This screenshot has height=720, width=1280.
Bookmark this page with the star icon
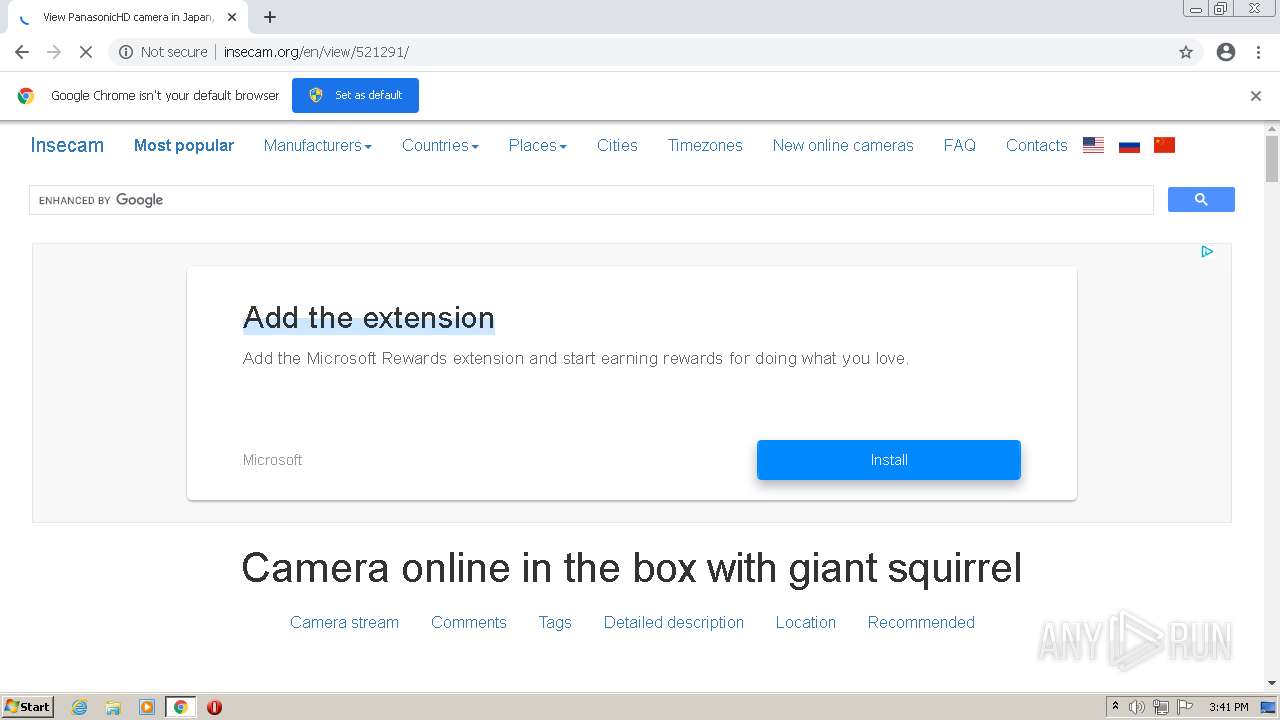pos(1186,52)
